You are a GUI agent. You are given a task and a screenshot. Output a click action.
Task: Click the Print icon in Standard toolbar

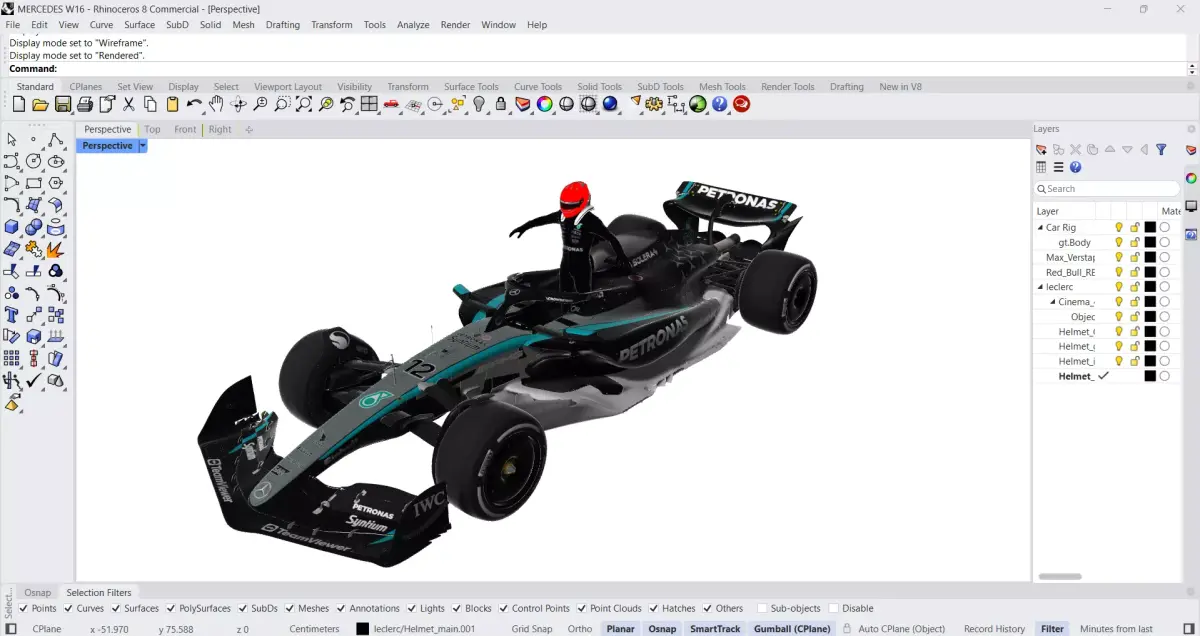point(85,104)
